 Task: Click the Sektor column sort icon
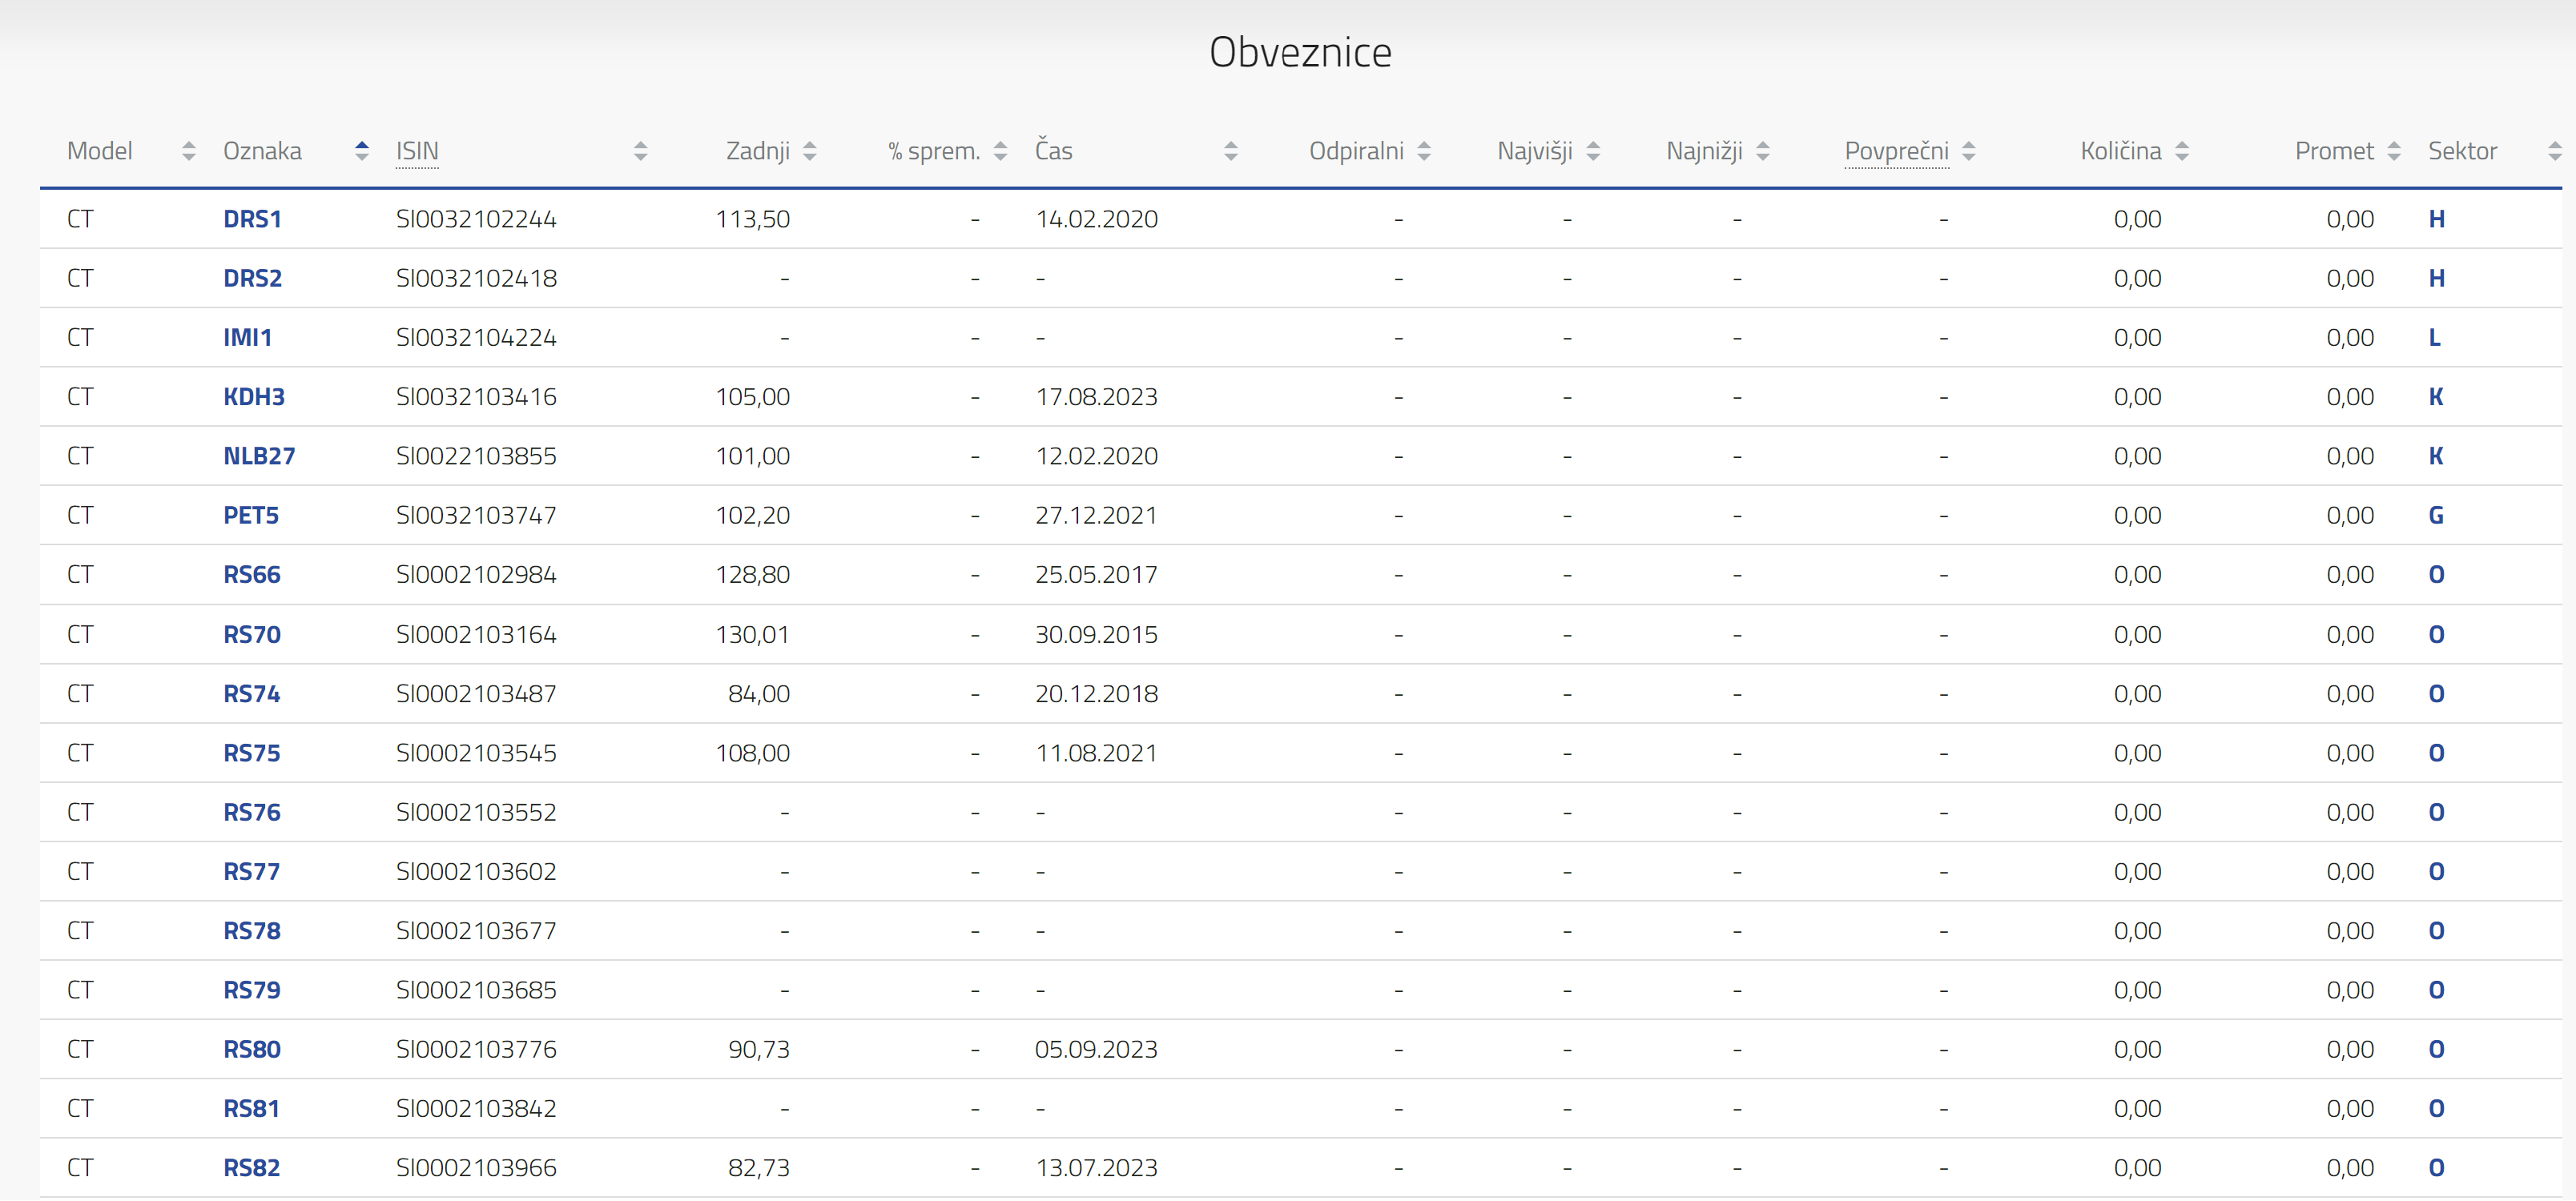pyautogui.click(x=2554, y=151)
